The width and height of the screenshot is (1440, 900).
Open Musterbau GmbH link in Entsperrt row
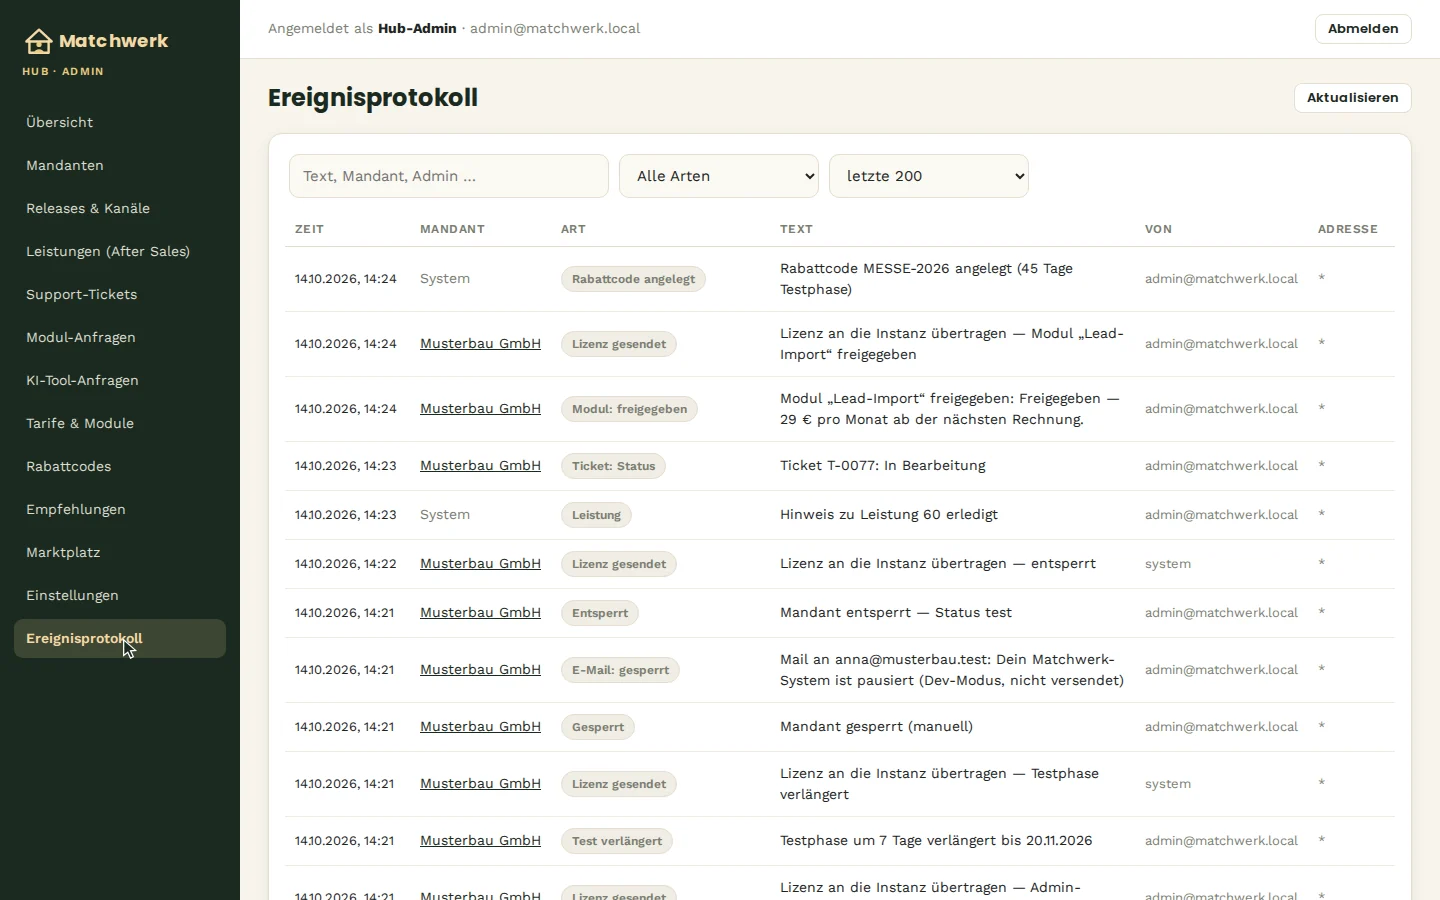(x=480, y=612)
